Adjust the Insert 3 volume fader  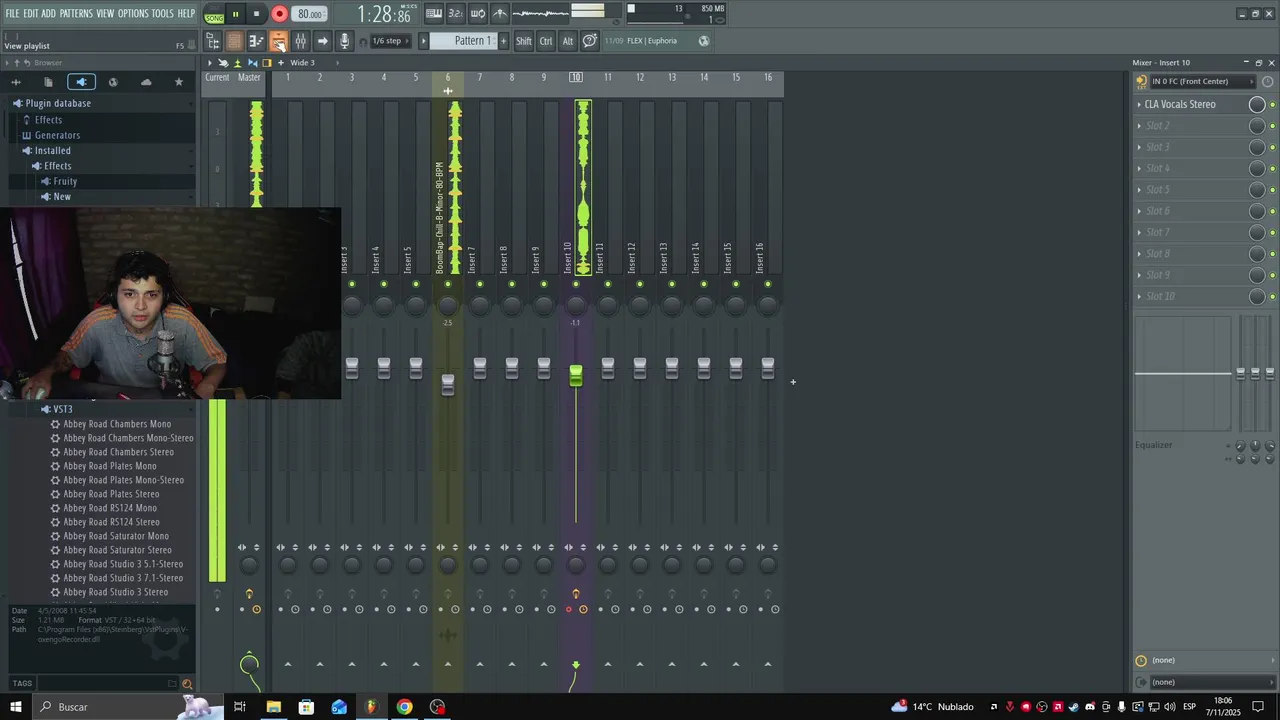[352, 368]
